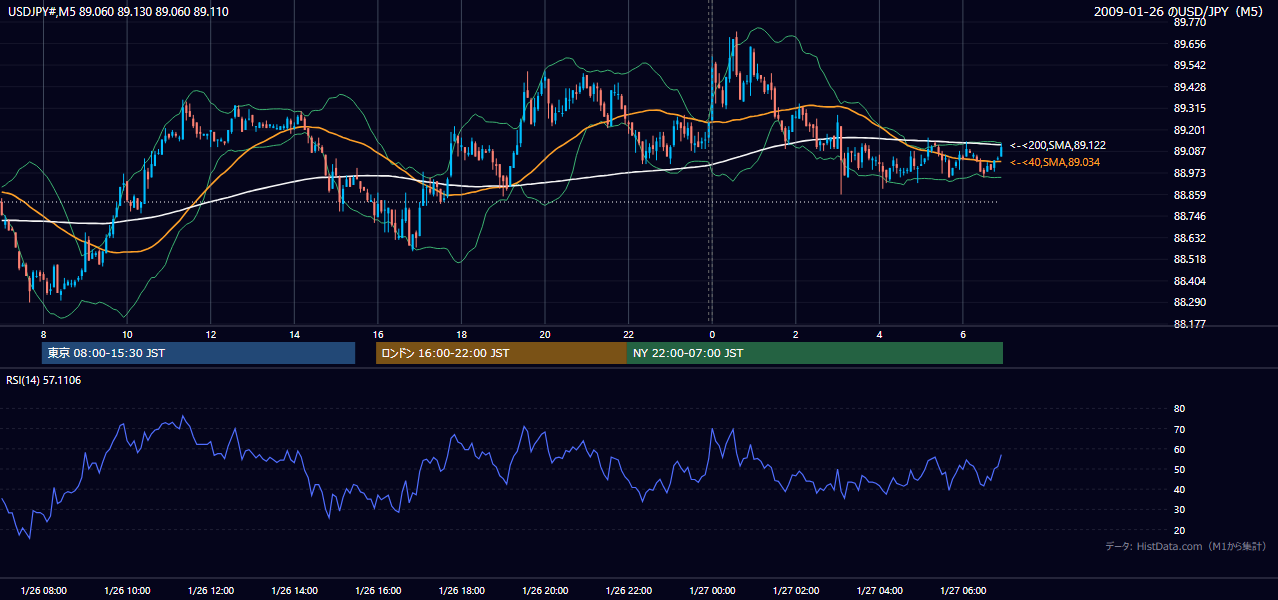Click hour tick 12 under price chart

[x=210, y=334]
